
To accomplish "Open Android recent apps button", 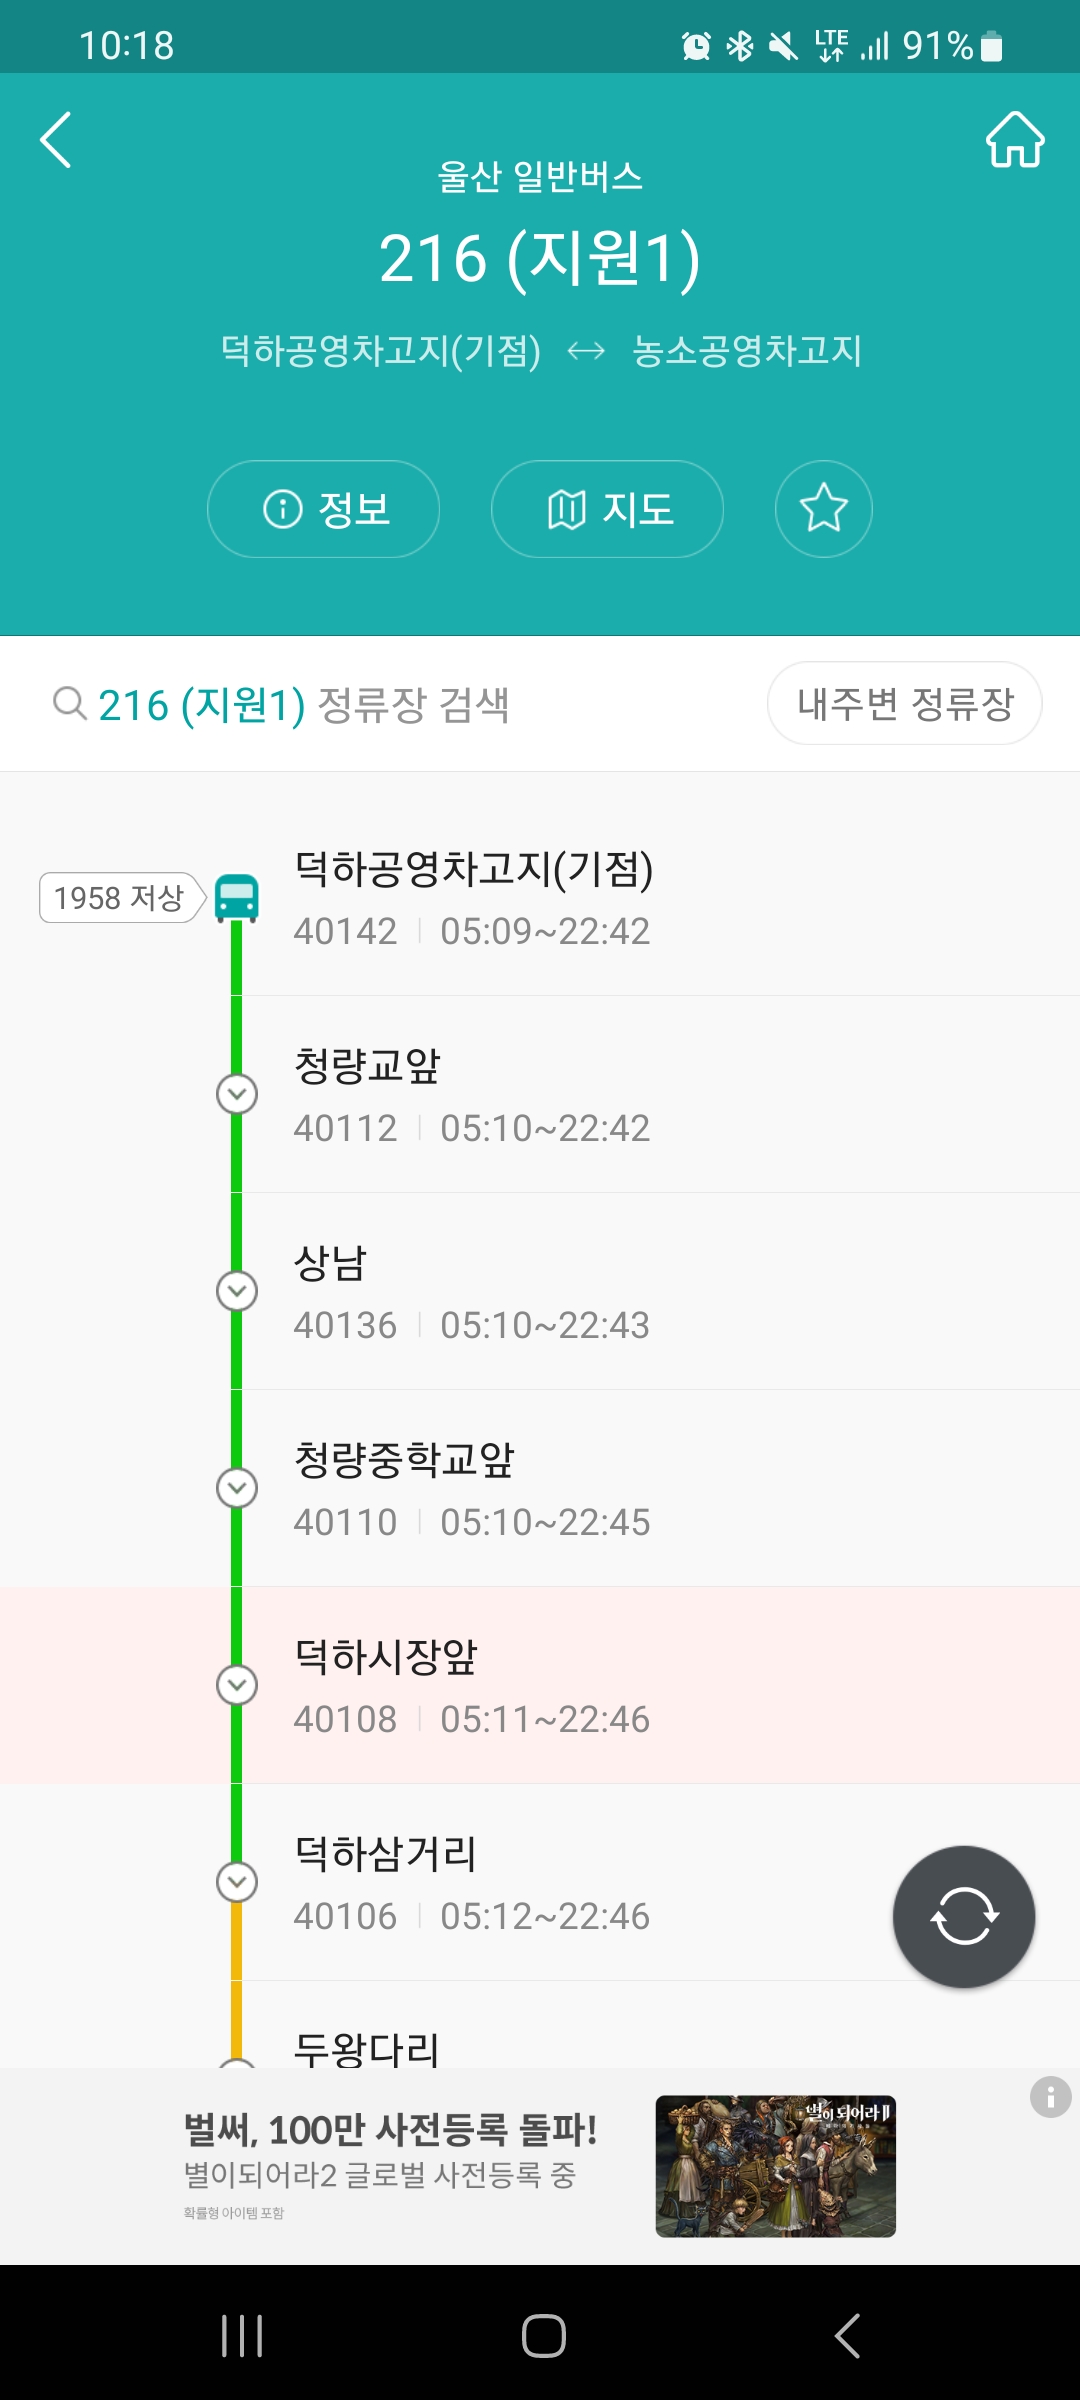I will [x=242, y=2336].
